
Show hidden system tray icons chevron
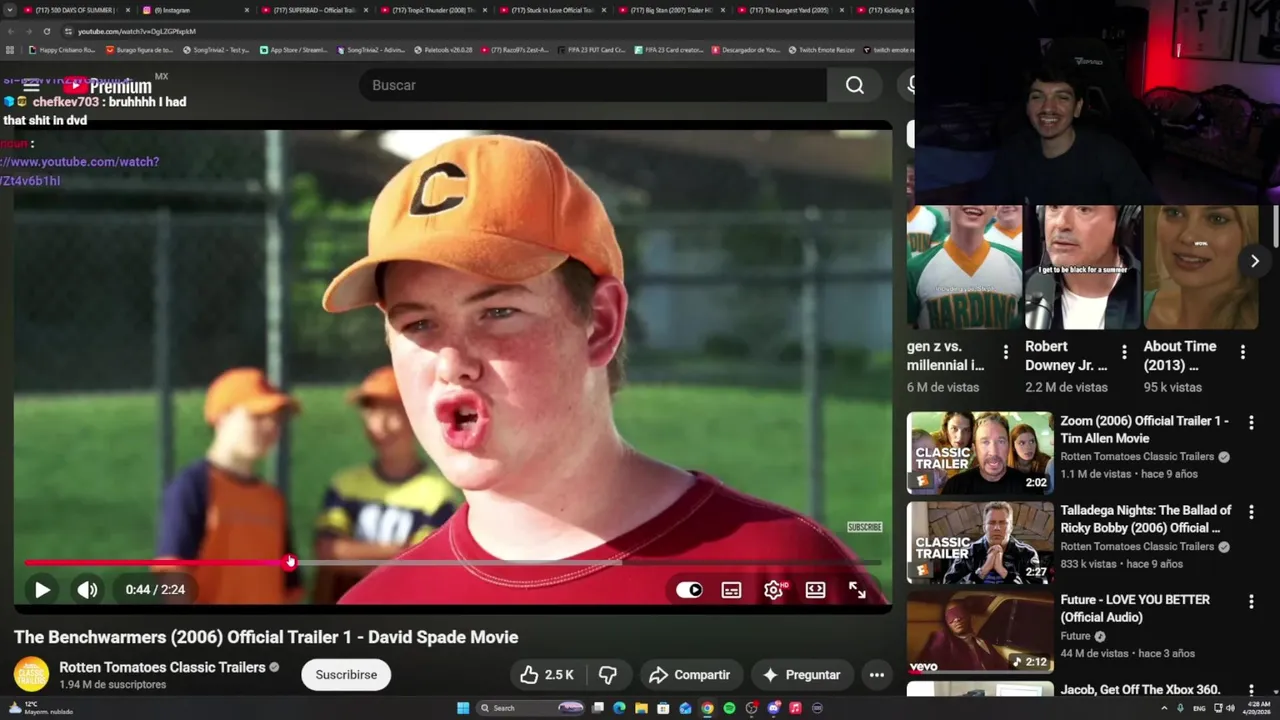(x=1164, y=708)
